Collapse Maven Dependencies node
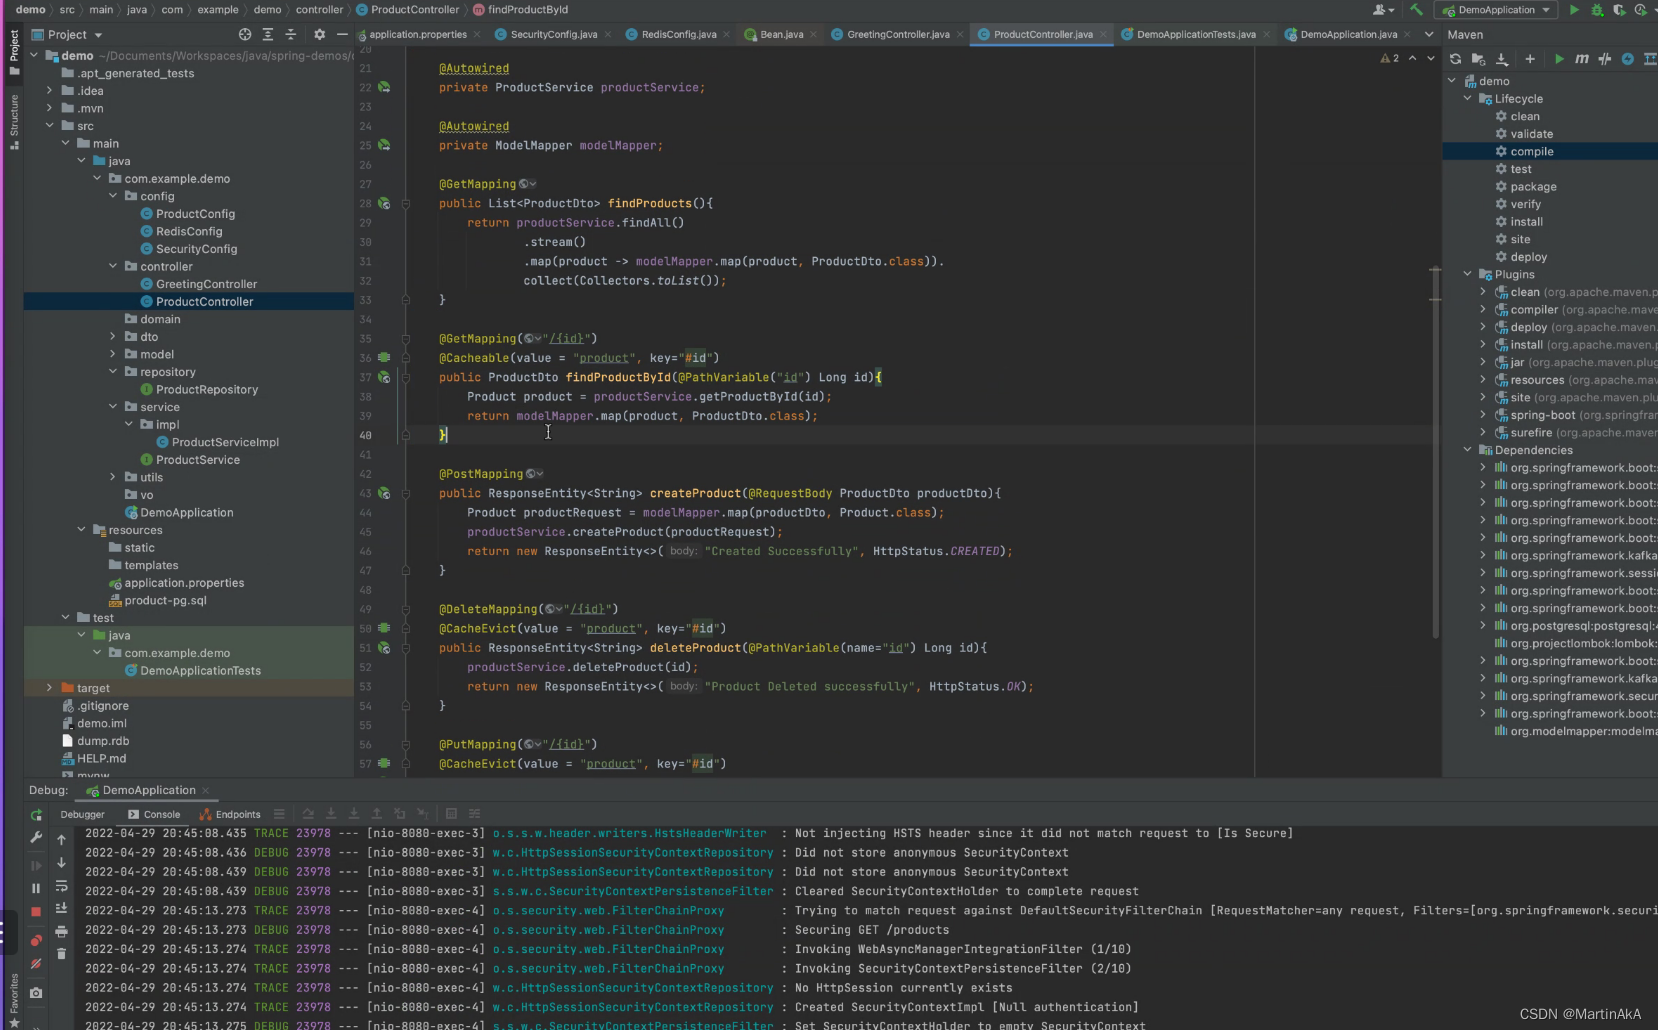Viewport: 1658px width, 1030px height. click(x=1468, y=450)
